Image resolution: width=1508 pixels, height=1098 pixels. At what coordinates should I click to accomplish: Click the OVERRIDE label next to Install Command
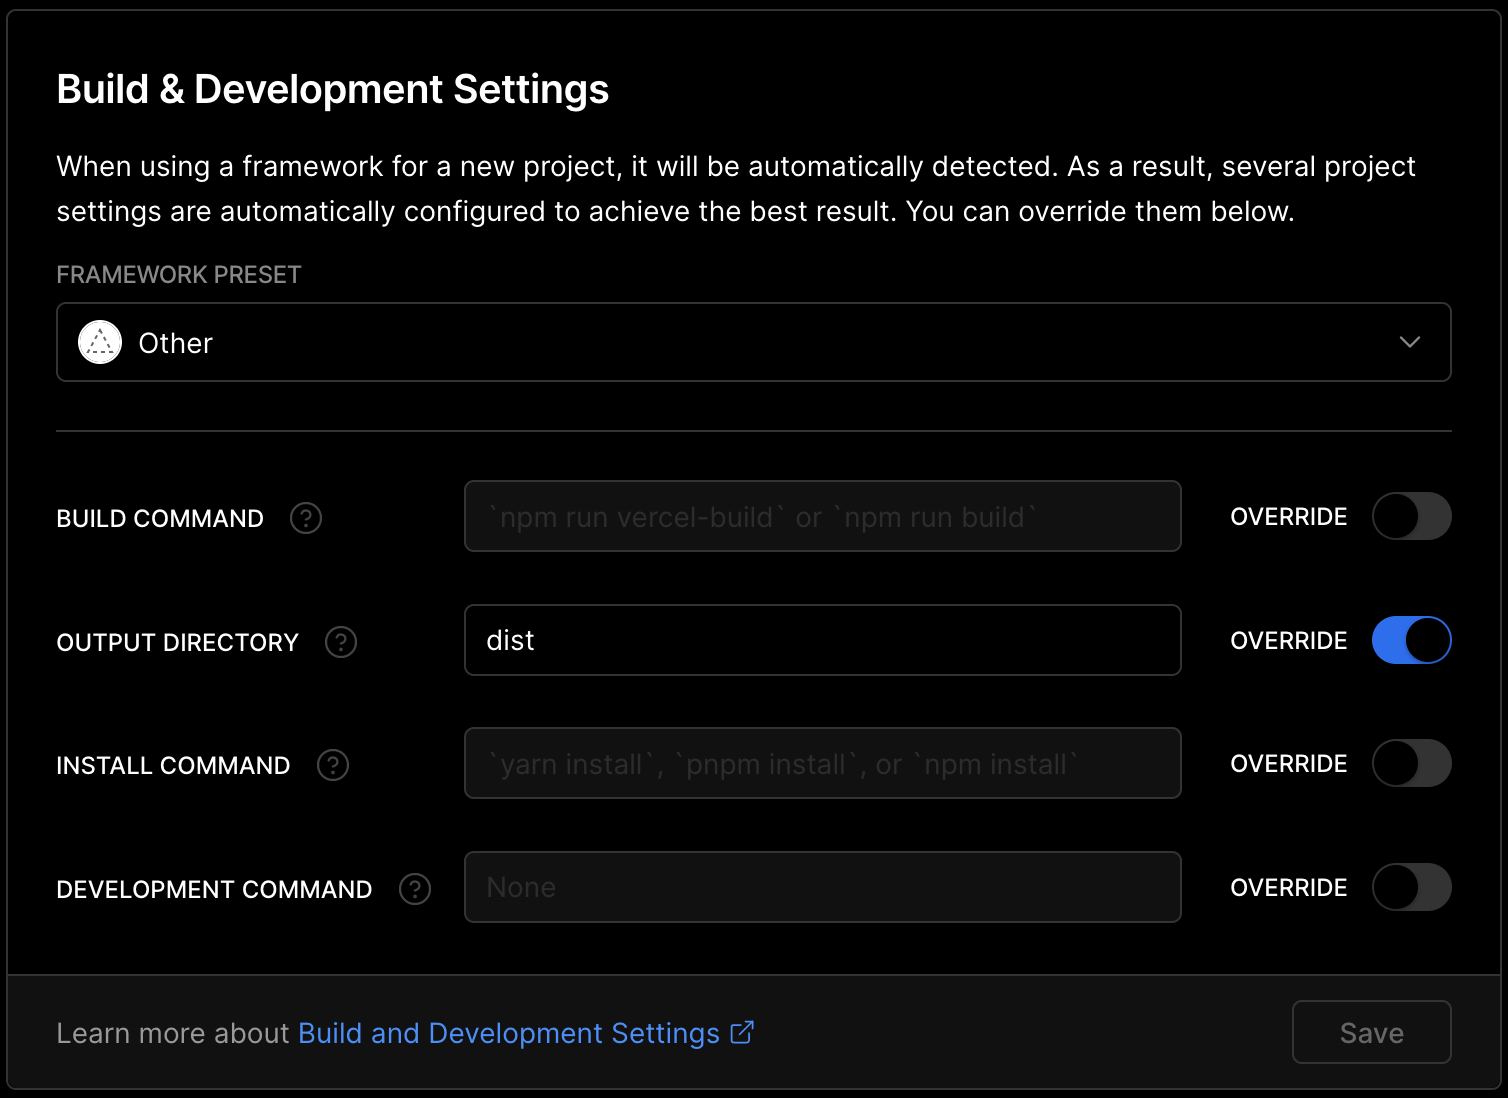coord(1289,764)
